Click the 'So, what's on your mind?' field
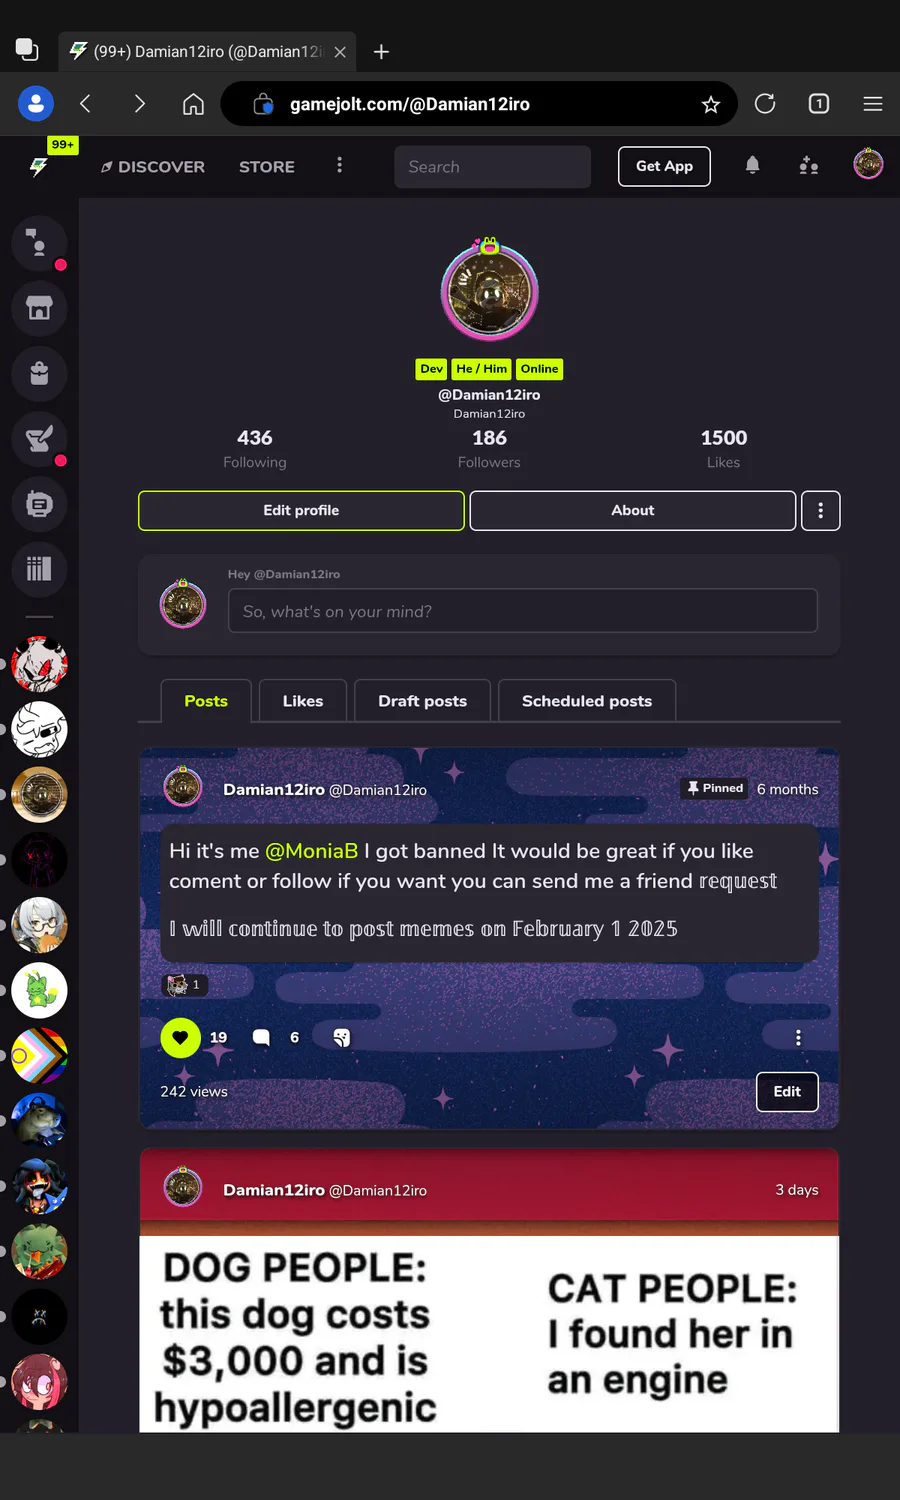 (523, 611)
